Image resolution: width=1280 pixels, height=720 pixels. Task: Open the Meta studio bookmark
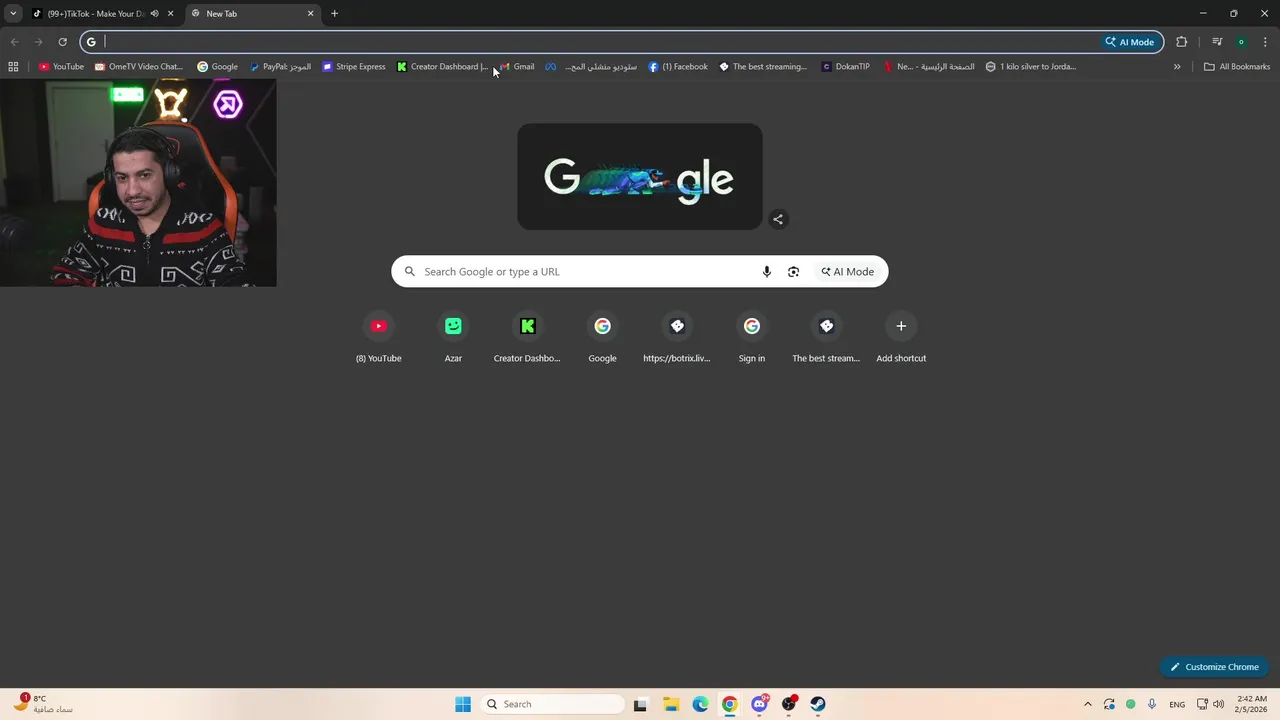point(590,67)
